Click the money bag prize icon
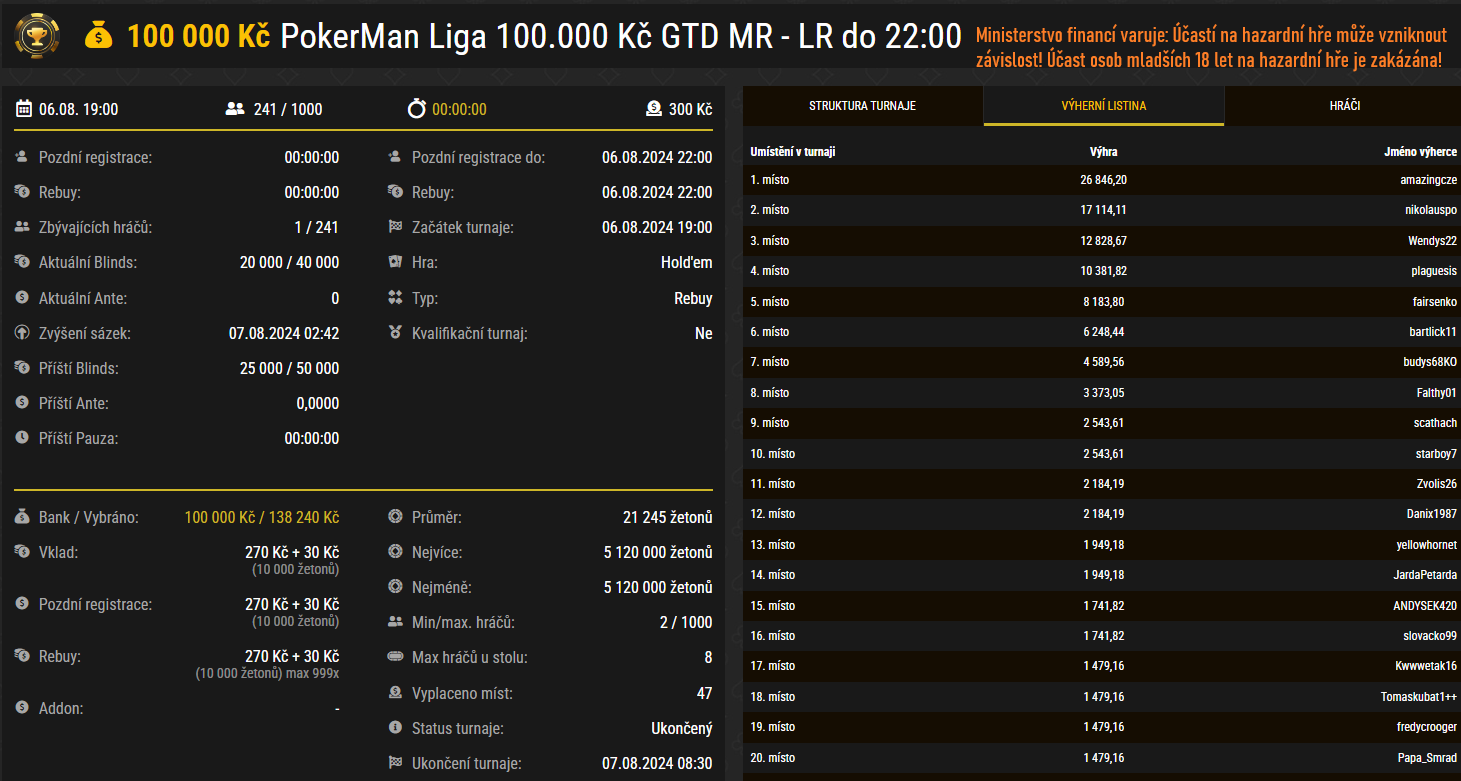Screen dimensions: 1461x781 click(x=99, y=37)
